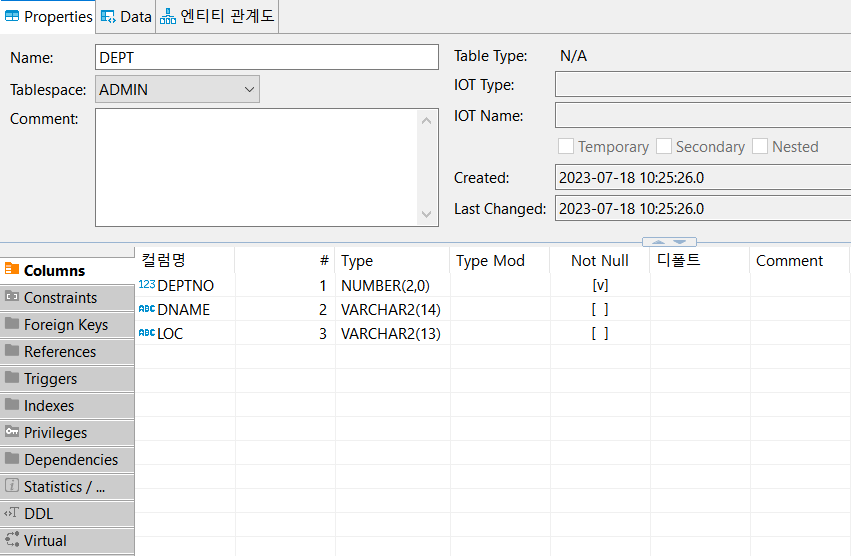Click the Comment box scroll down arrow
Screen dimensions: 851x556
(427, 214)
